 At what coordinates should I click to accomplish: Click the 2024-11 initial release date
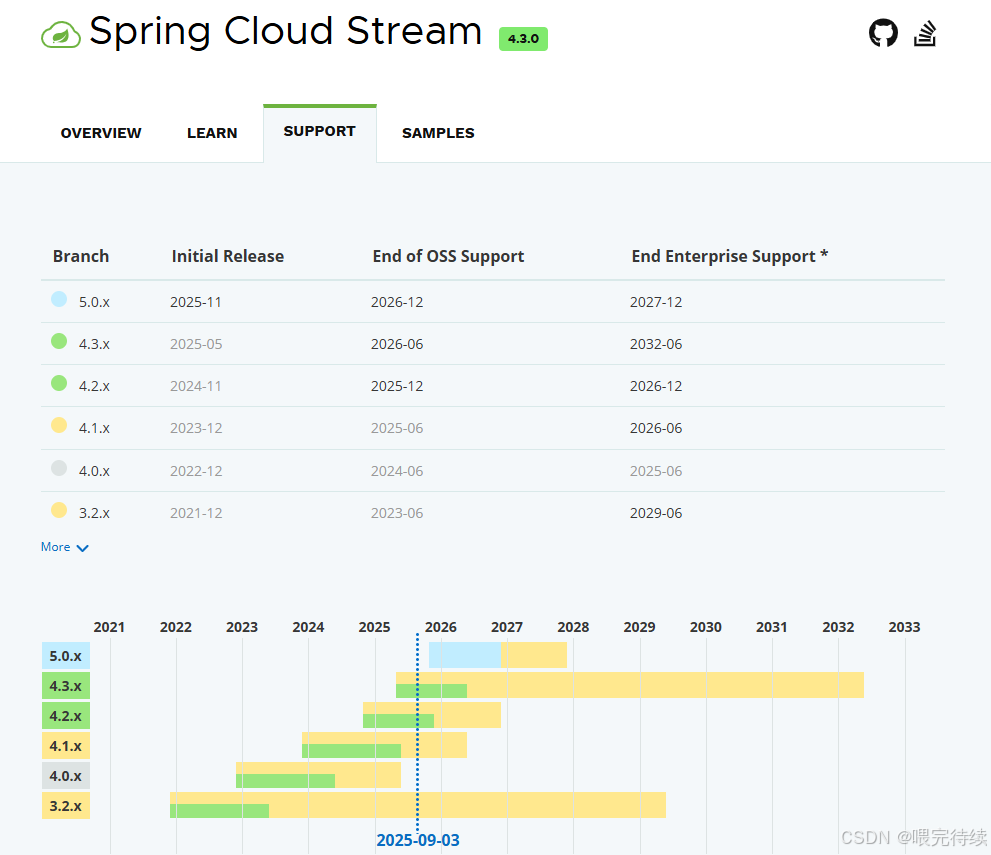[x=196, y=386]
